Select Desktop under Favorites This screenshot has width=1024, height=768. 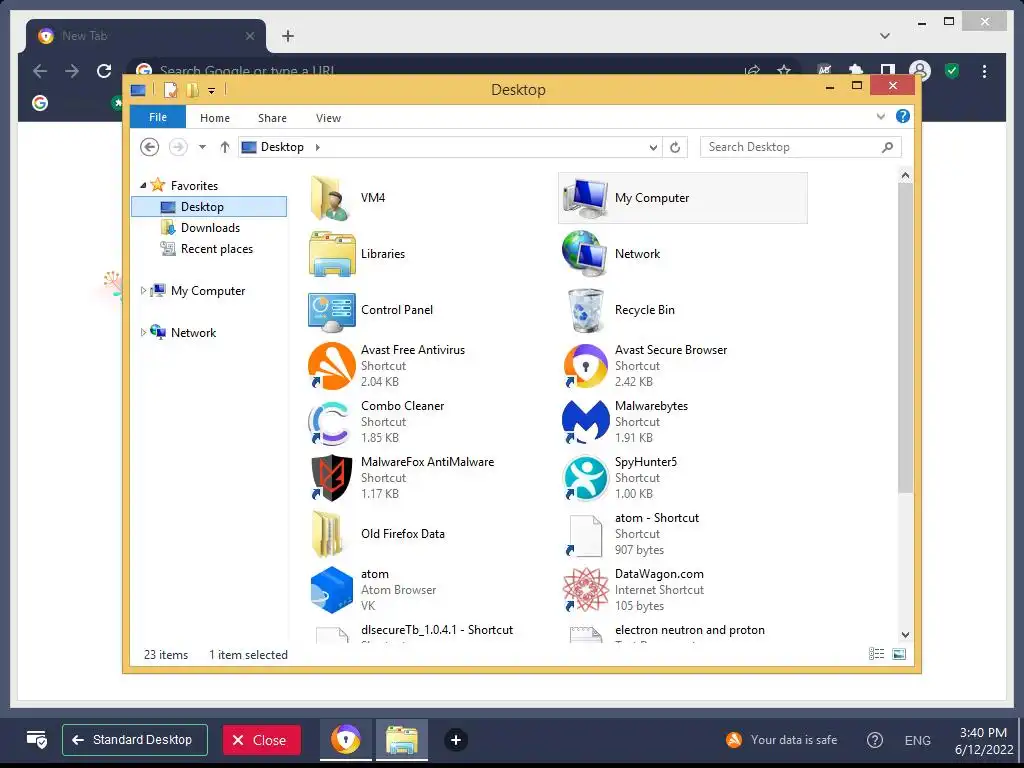pos(209,207)
